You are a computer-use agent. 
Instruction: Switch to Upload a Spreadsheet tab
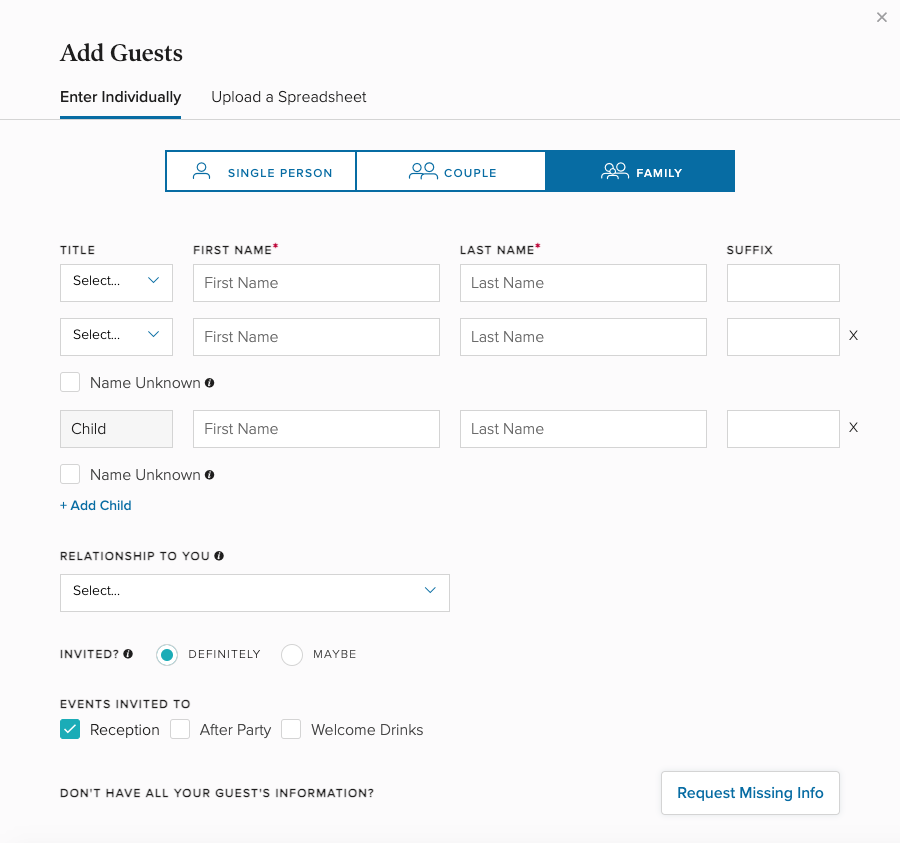tap(288, 97)
